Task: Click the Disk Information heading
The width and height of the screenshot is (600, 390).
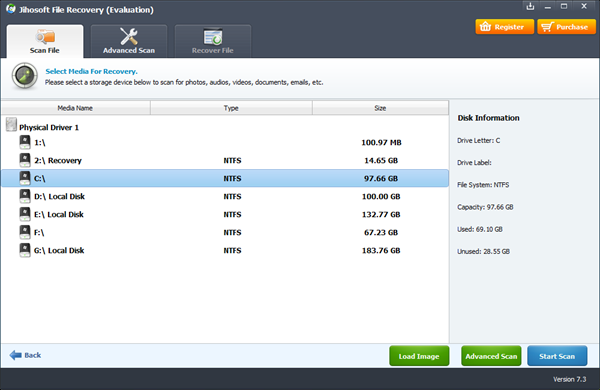Action: pos(489,118)
